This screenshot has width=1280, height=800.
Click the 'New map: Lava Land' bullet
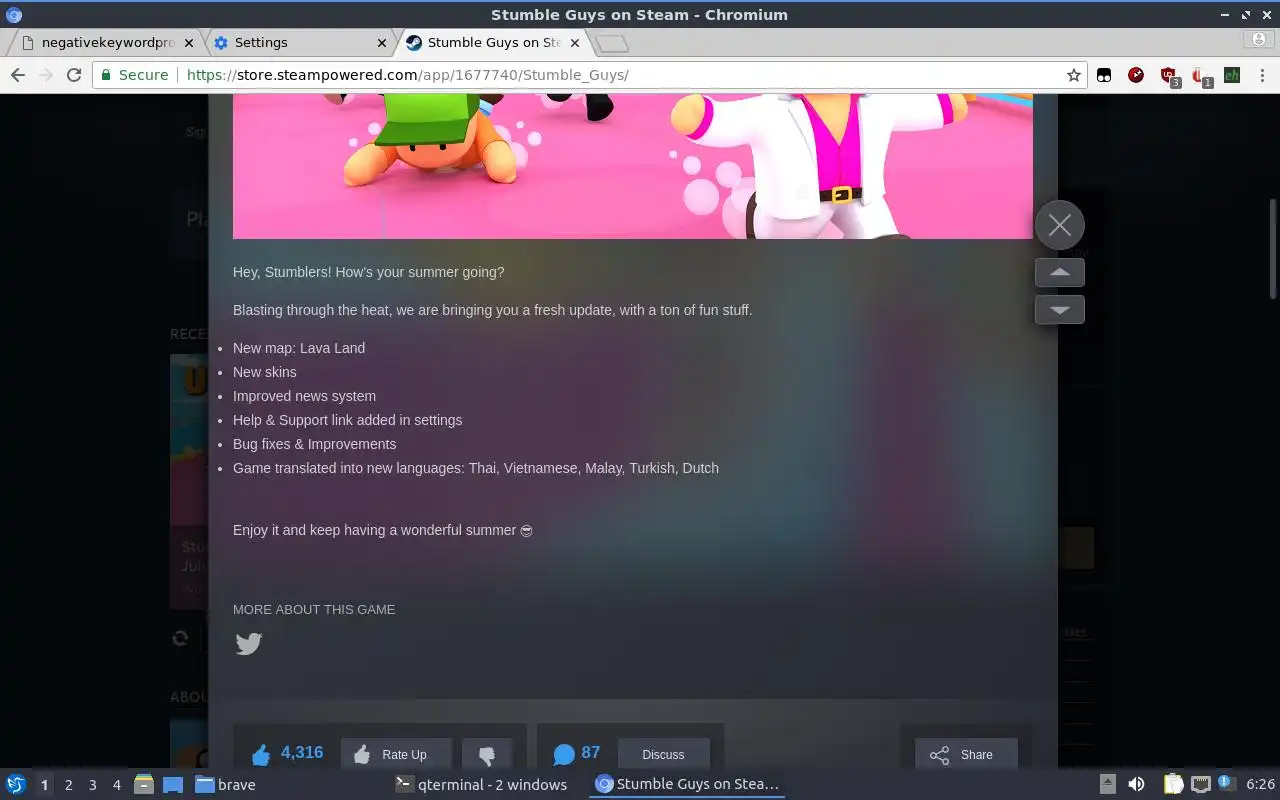click(299, 348)
